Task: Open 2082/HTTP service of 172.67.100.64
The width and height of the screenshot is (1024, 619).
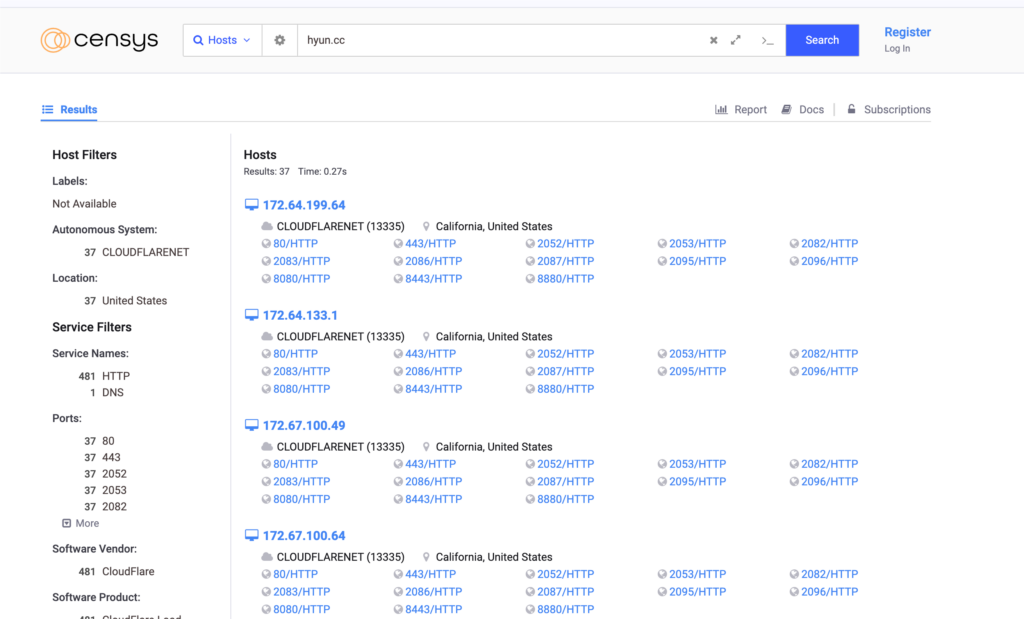Action: point(829,575)
